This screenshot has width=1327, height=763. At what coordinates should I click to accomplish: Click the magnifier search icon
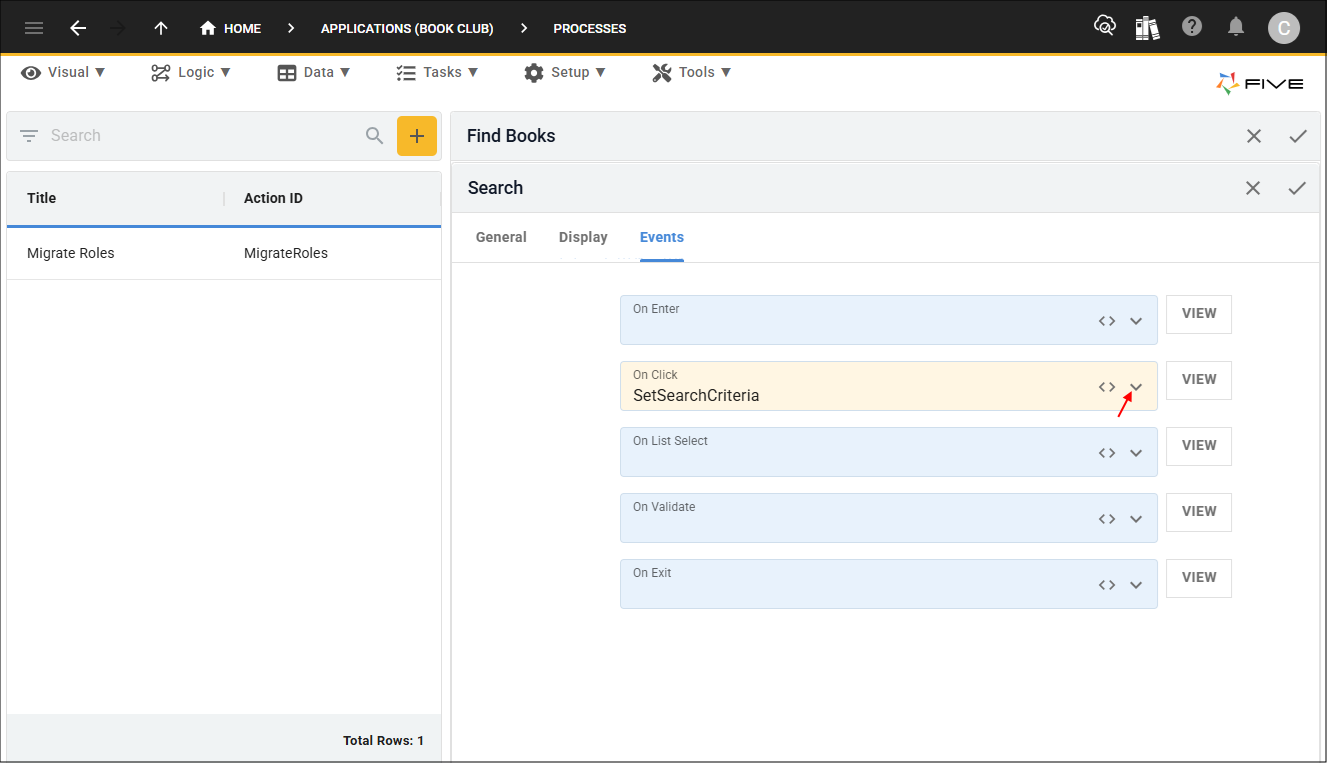tap(374, 136)
